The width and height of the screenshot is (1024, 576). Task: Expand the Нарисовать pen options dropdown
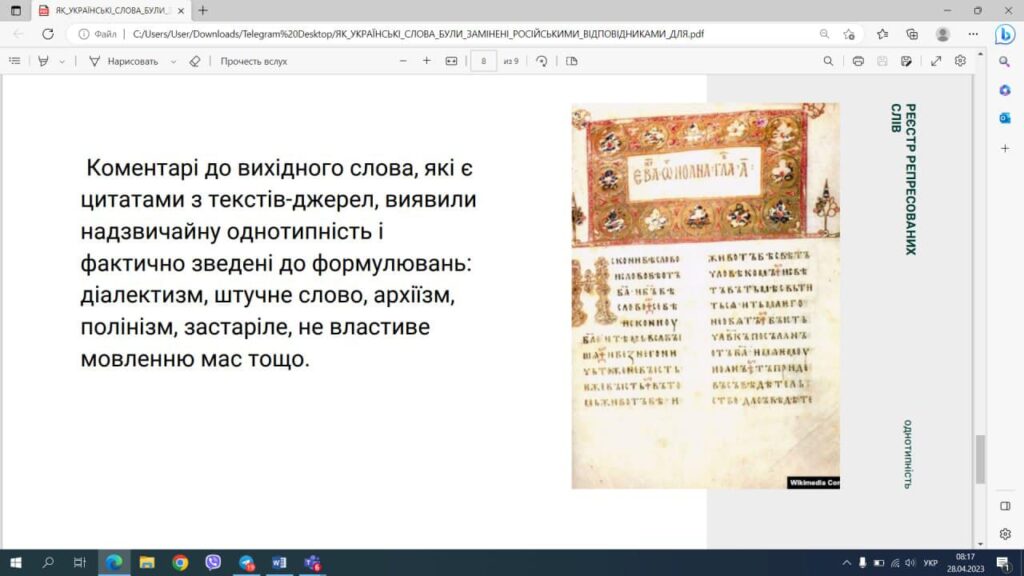tap(173, 61)
